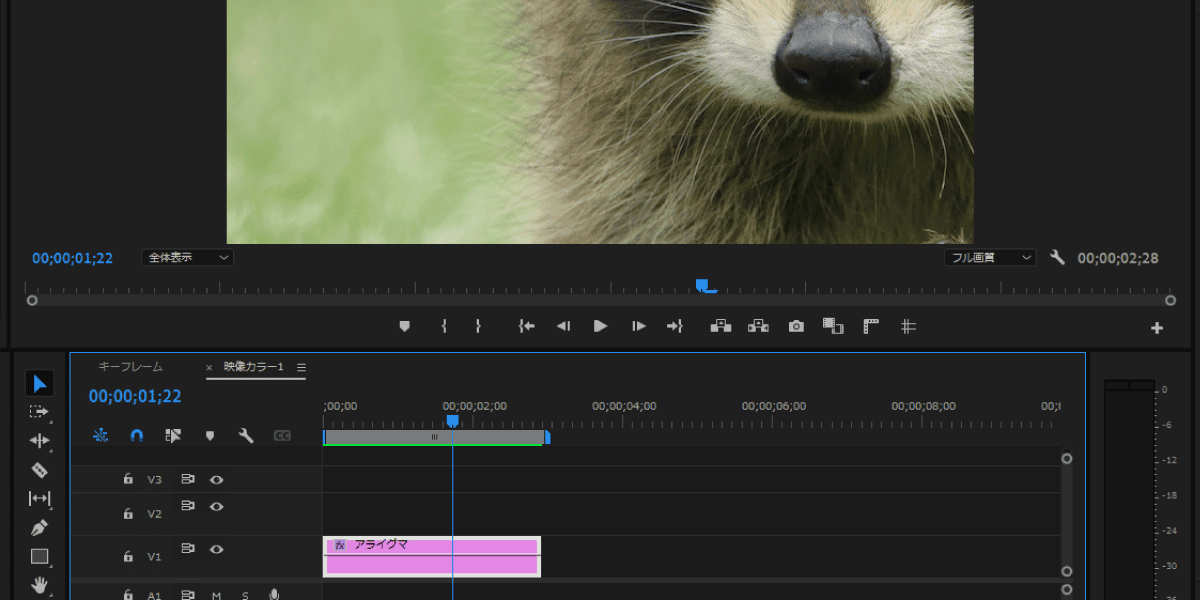Open Program monitor settings wrench
1200x600 pixels.
(x=1058, y=257)
